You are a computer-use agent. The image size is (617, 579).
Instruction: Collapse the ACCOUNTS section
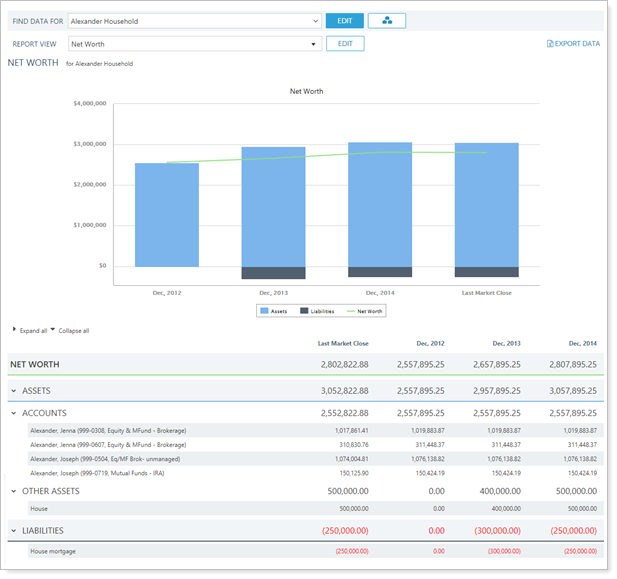pos(14,413)
